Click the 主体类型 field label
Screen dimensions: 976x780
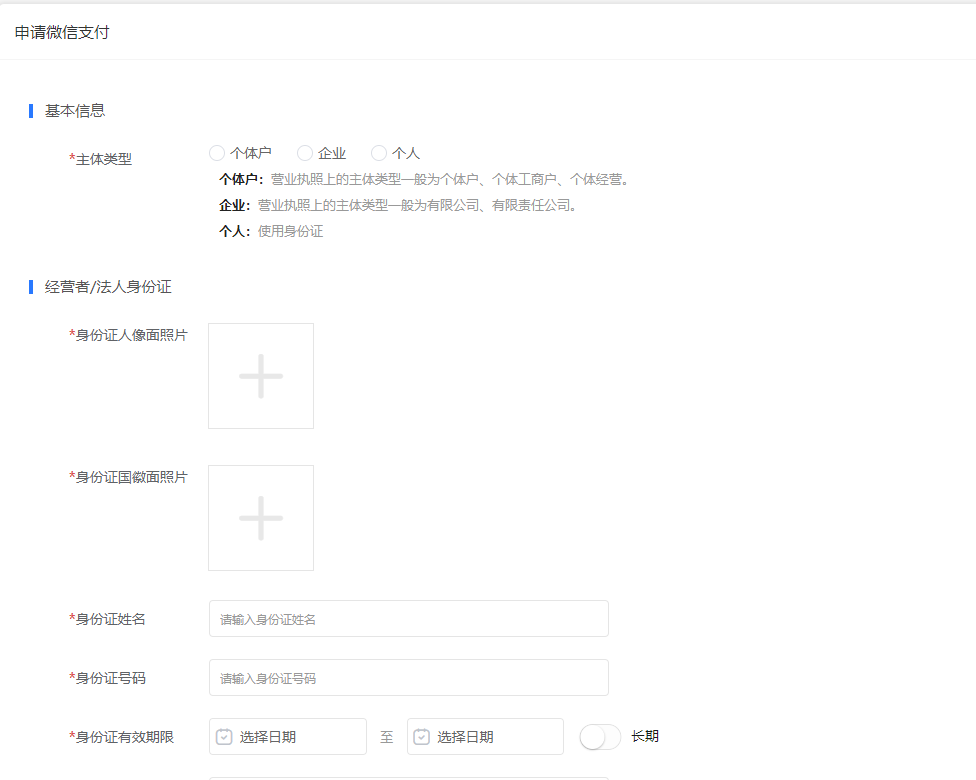tap(103, 158)
